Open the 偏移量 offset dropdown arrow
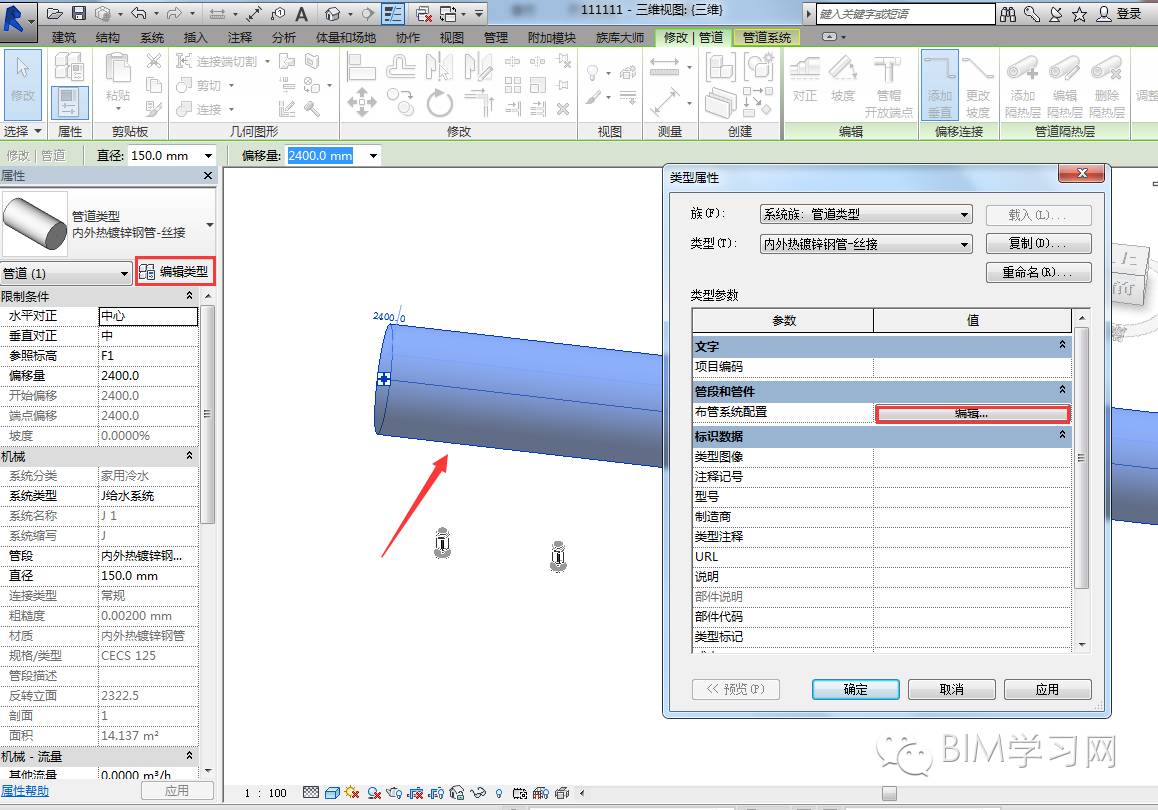The image size is (1158, 810). [373, 156]
